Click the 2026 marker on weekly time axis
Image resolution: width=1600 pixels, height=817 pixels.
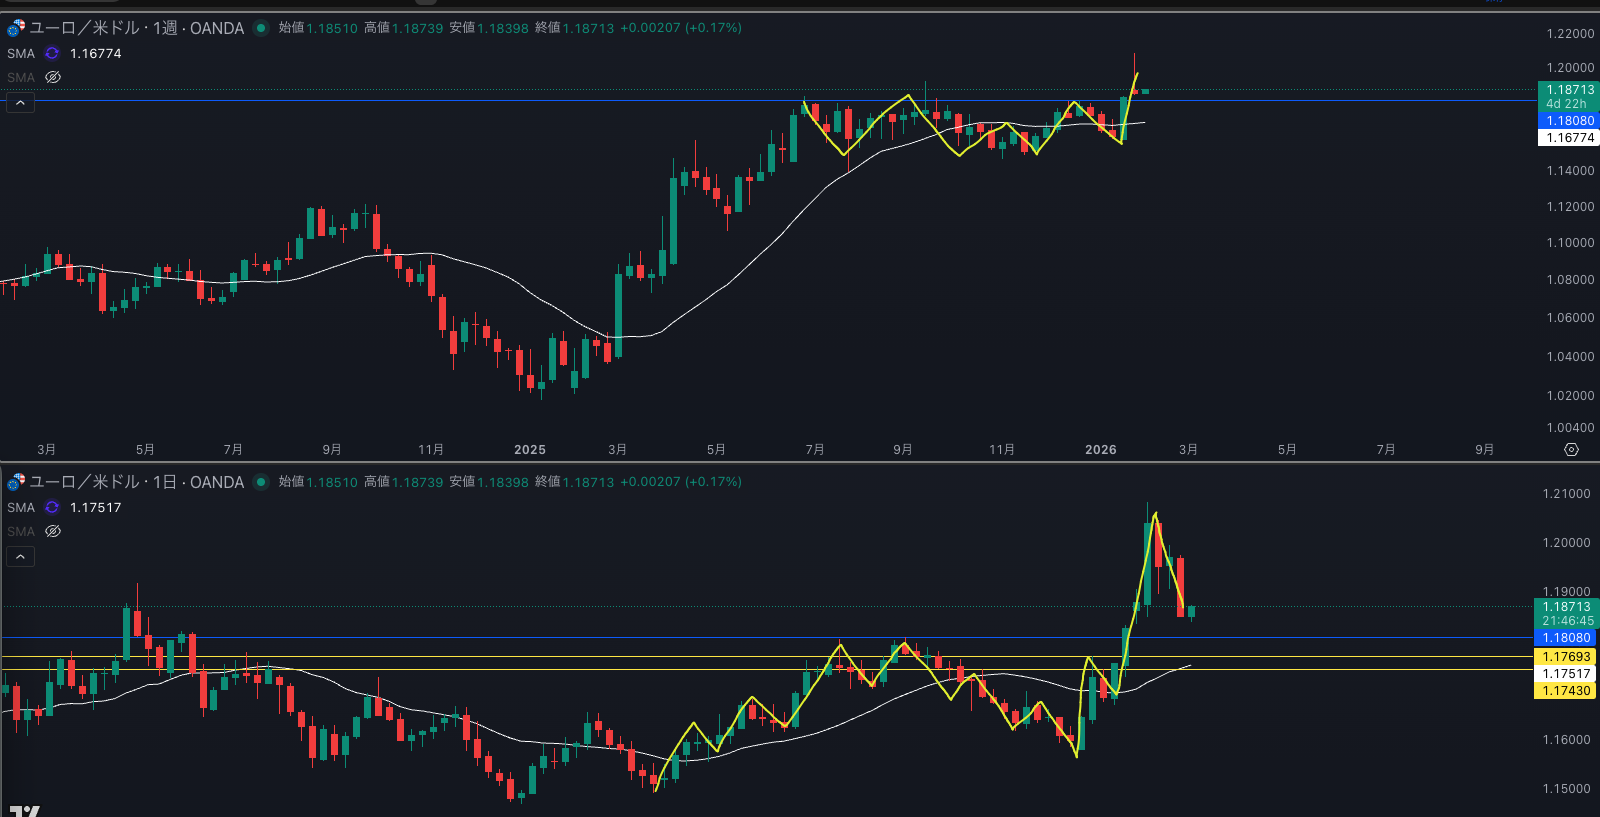point(1100,450)
